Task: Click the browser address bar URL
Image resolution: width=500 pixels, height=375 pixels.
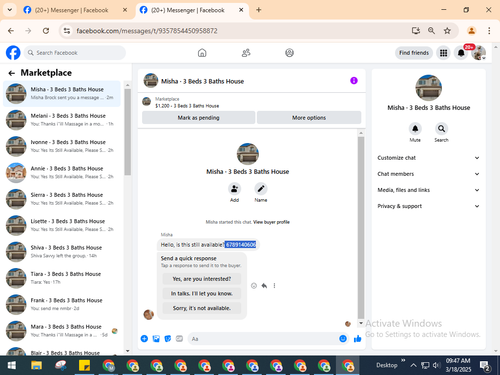Action: [x=147, y=31]
